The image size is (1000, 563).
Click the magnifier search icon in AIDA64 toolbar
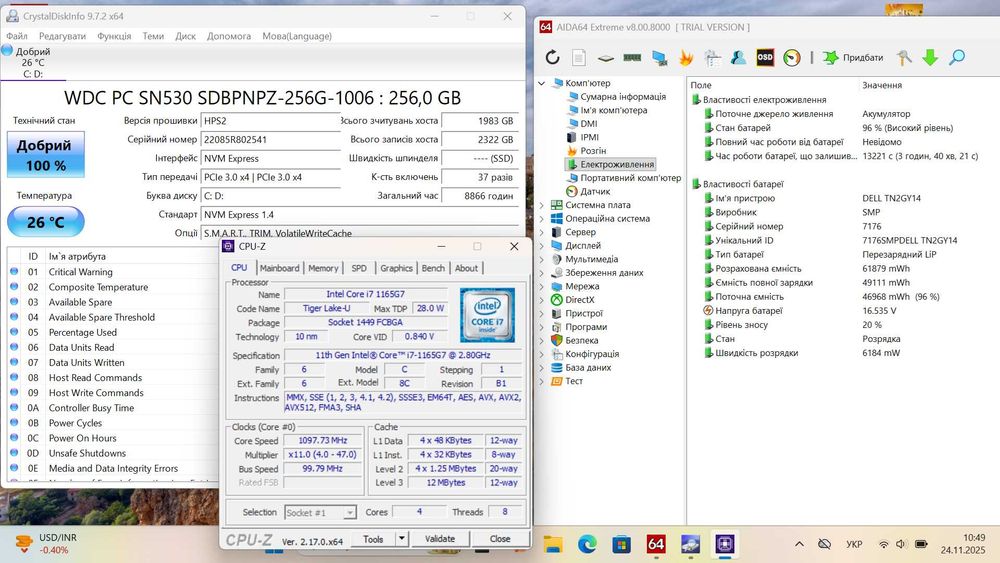point(957,57)
